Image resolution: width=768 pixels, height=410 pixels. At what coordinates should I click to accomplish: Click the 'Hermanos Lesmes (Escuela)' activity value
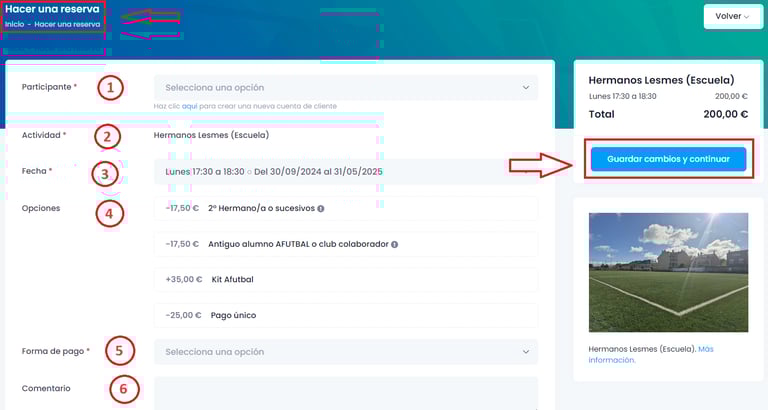211,135
